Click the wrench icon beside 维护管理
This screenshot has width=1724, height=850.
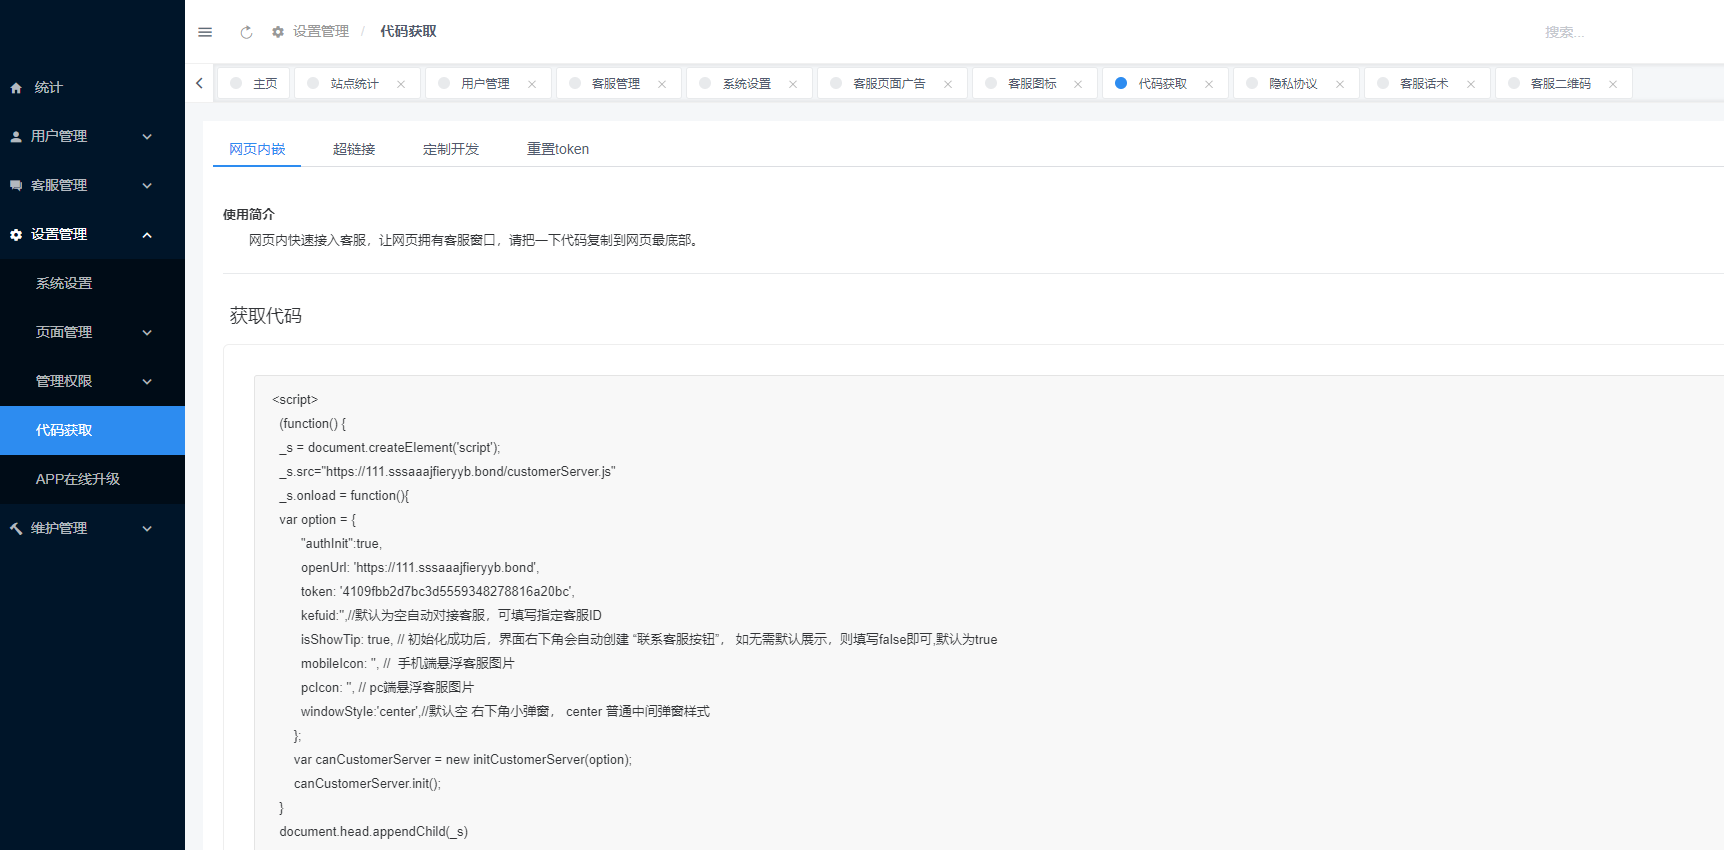tap(16, 529)
